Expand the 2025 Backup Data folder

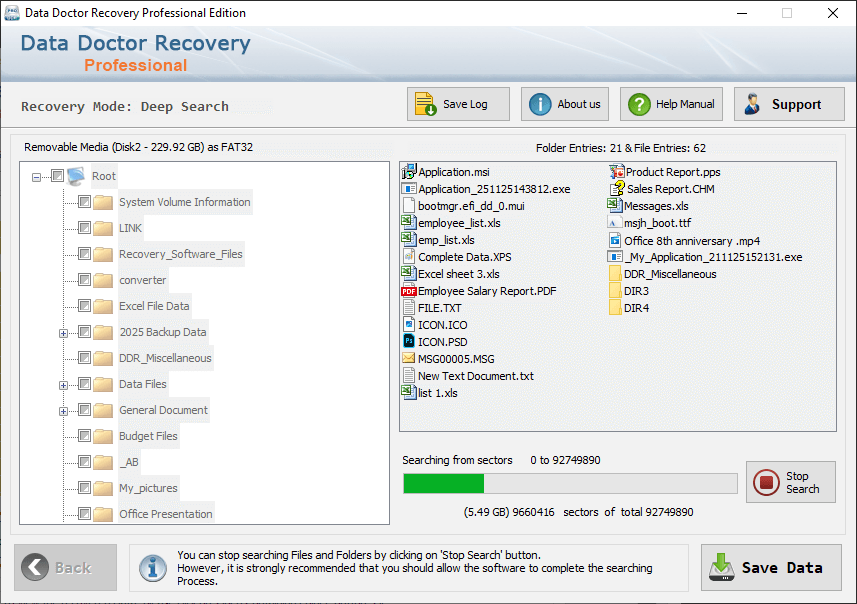point(63,333)
